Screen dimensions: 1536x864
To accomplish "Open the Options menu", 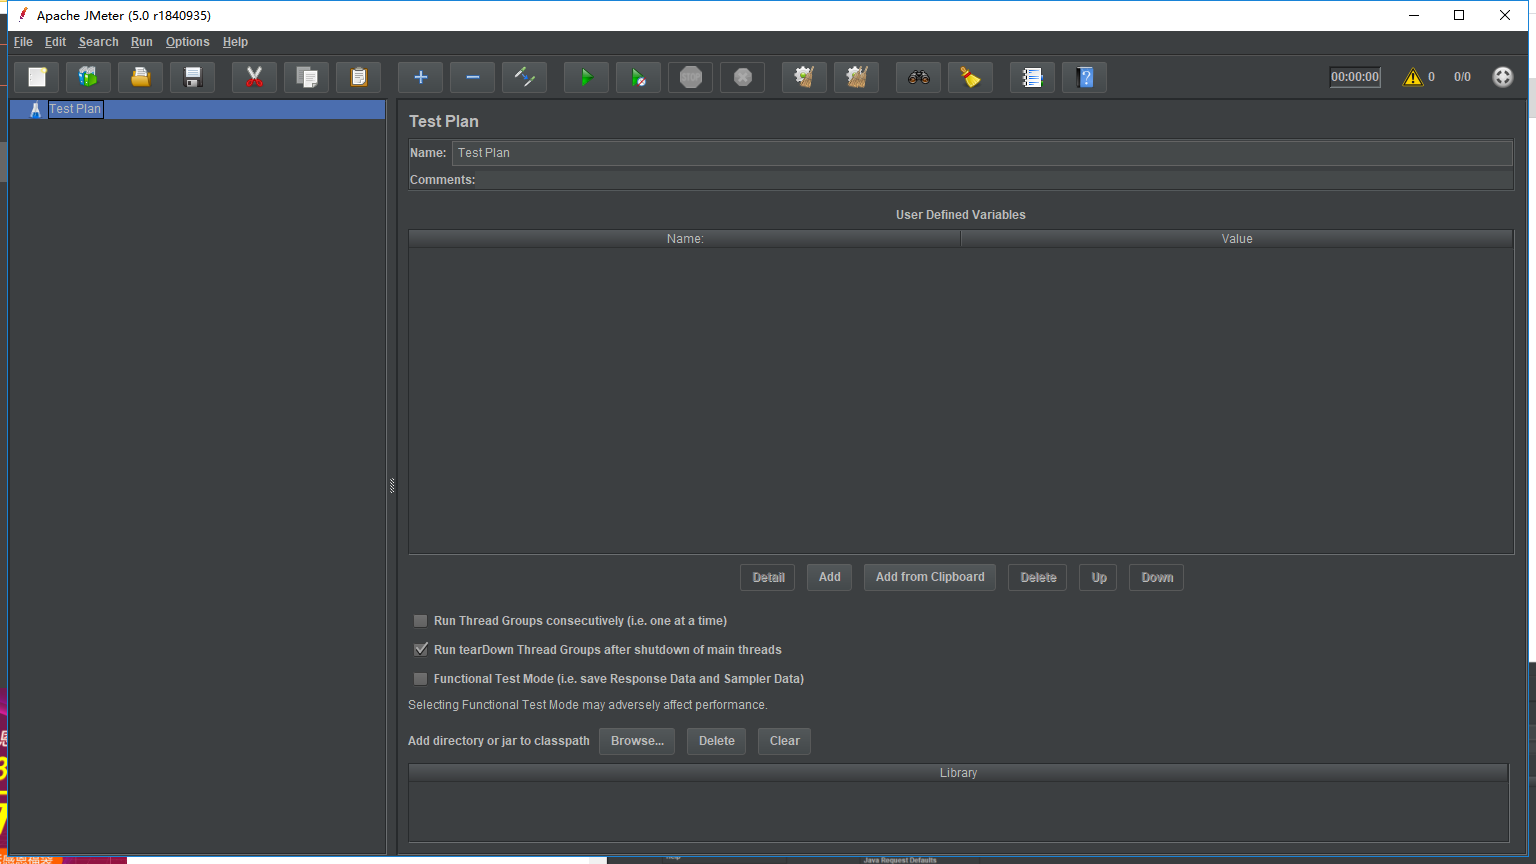I will pos(187,42).
